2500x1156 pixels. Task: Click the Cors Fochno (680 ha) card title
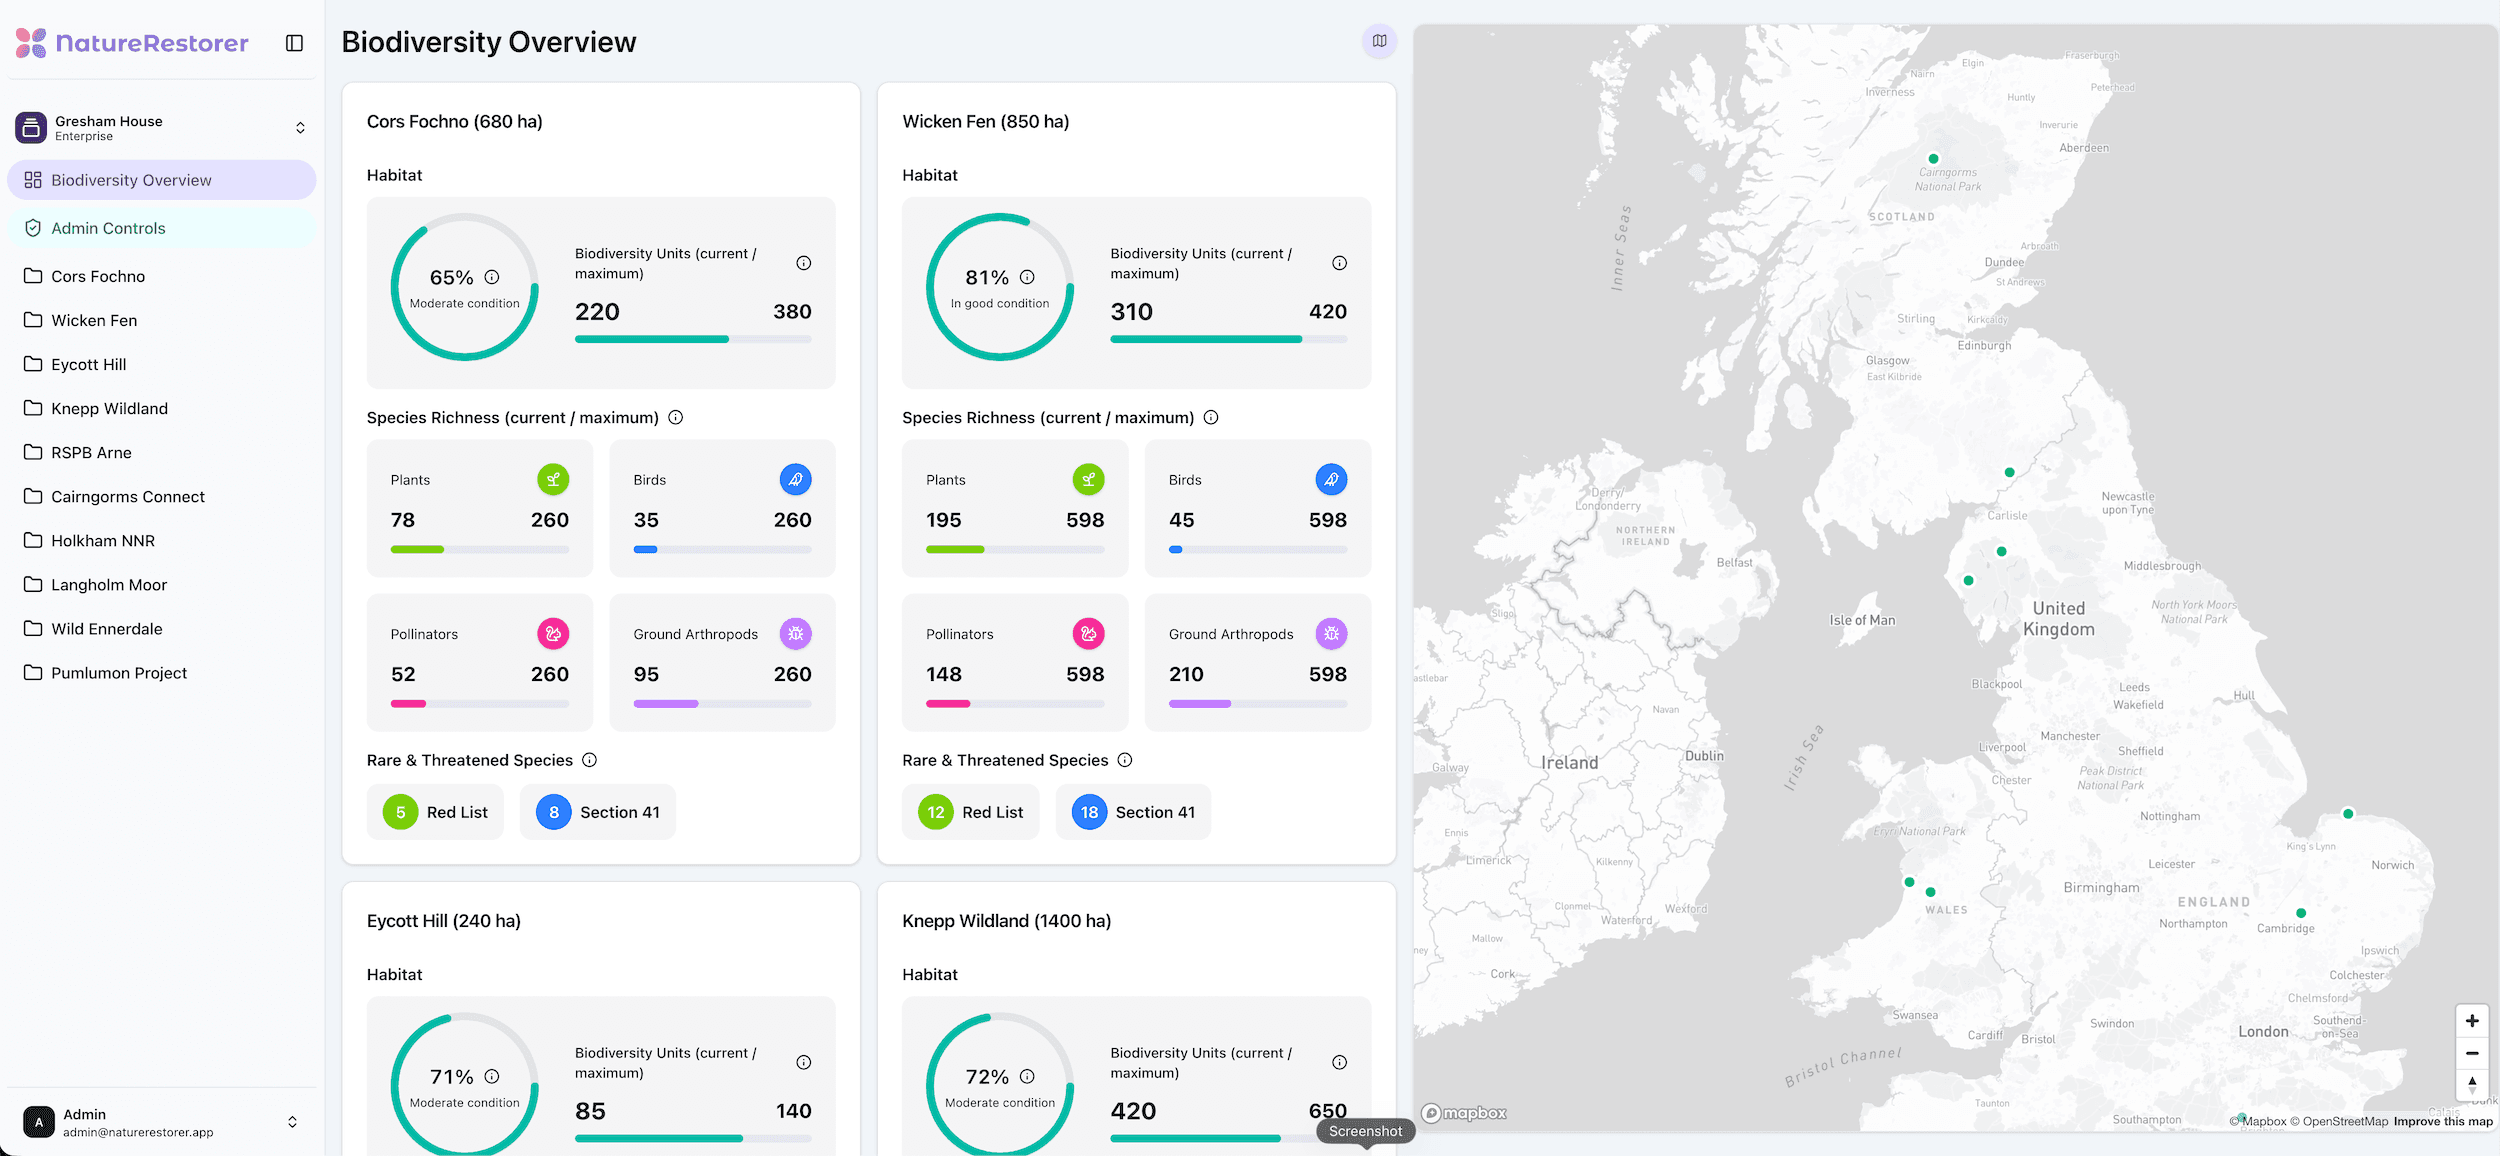pyautogui.click(x=455, y=121)
